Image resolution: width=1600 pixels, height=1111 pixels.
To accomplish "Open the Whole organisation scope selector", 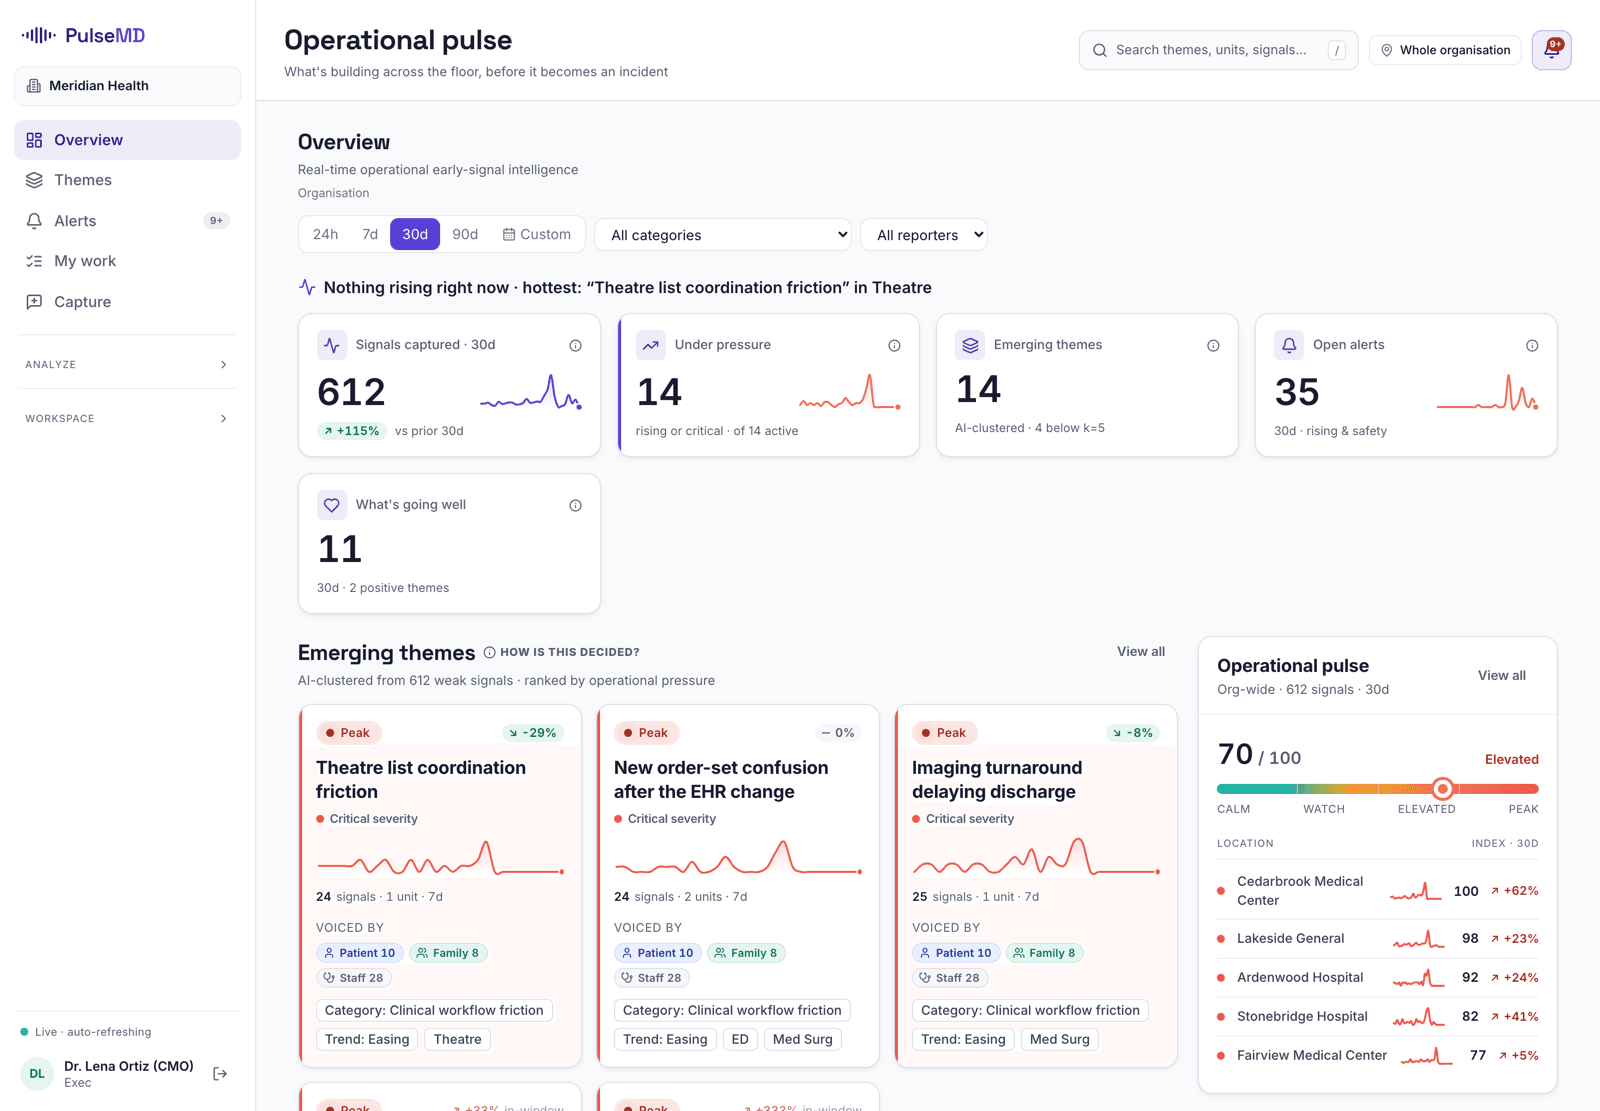I will (1445, 50).
